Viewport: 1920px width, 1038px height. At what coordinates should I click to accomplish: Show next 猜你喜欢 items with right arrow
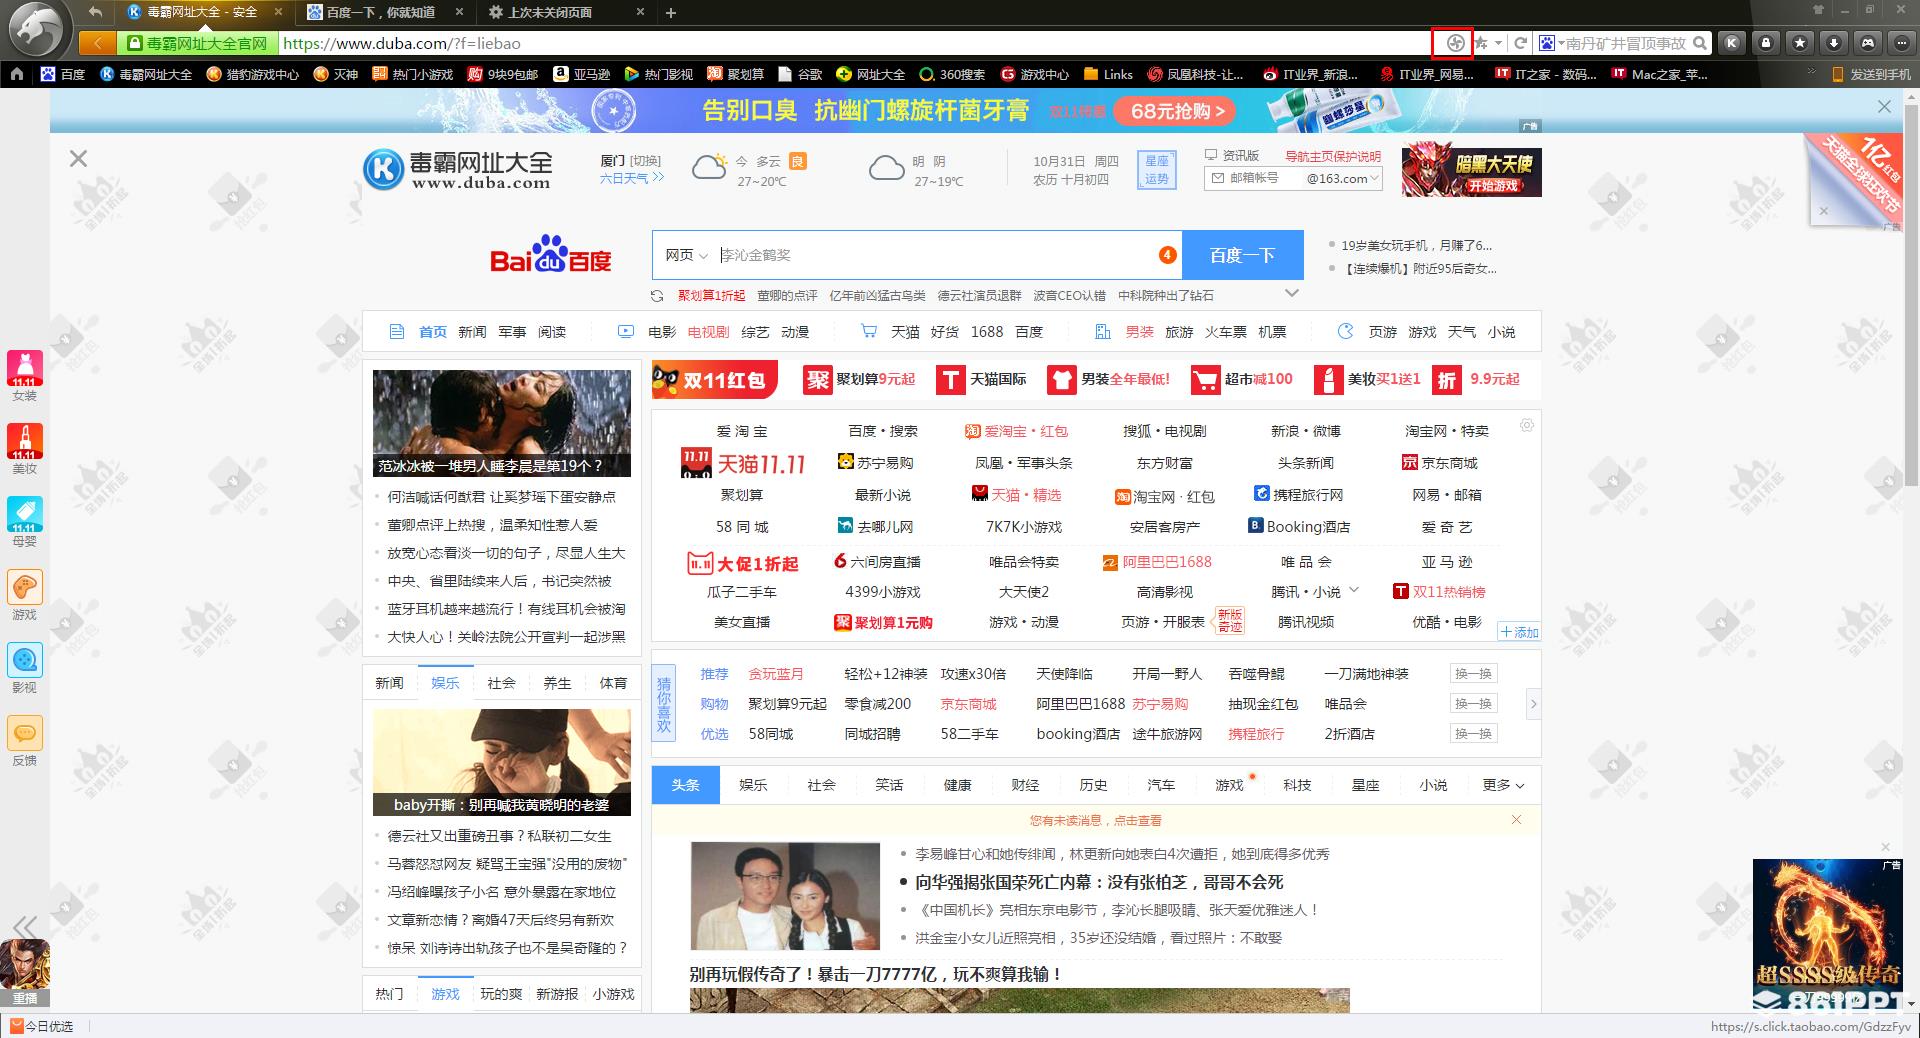pyautogui.click(x=1533, y=704)
